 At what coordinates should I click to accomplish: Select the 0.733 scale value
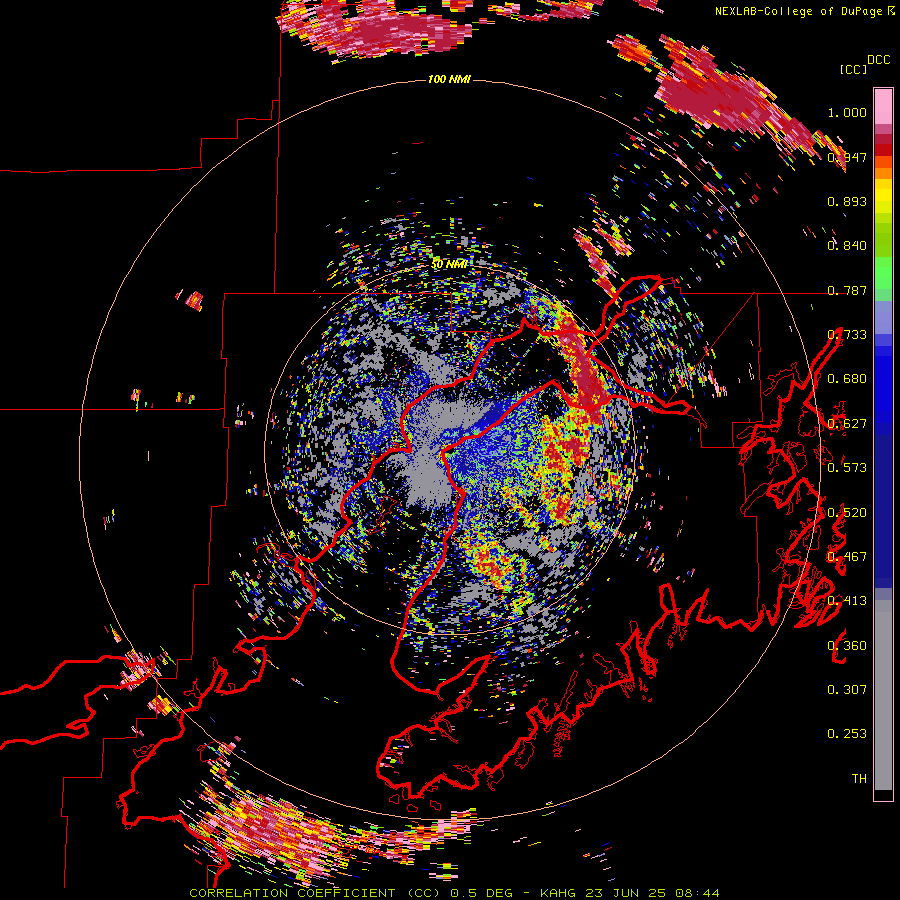pyautogui.click(x=847, y=335)
